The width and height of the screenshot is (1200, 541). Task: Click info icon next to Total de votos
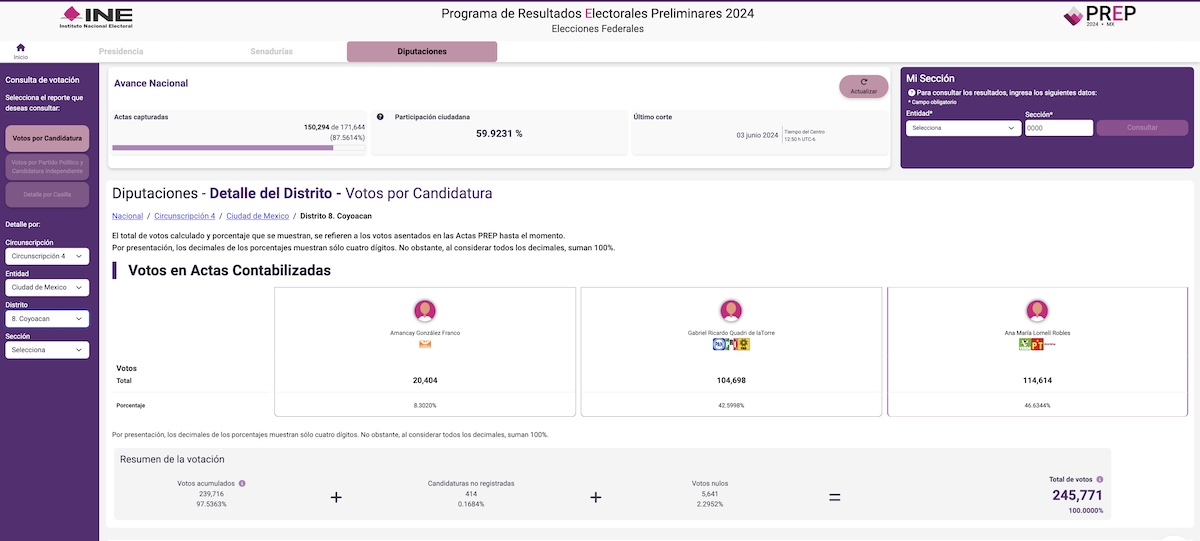1100,480
